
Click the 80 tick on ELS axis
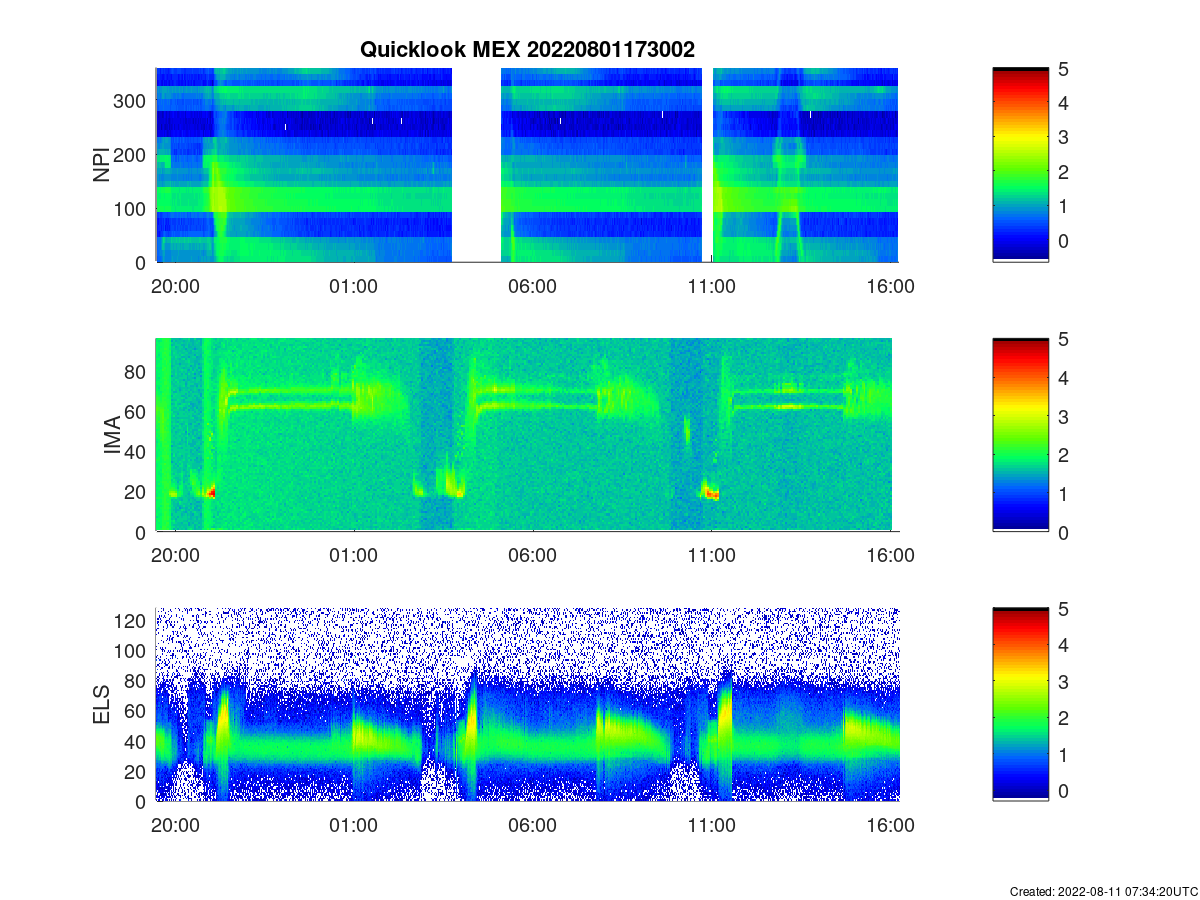(137, 681)
